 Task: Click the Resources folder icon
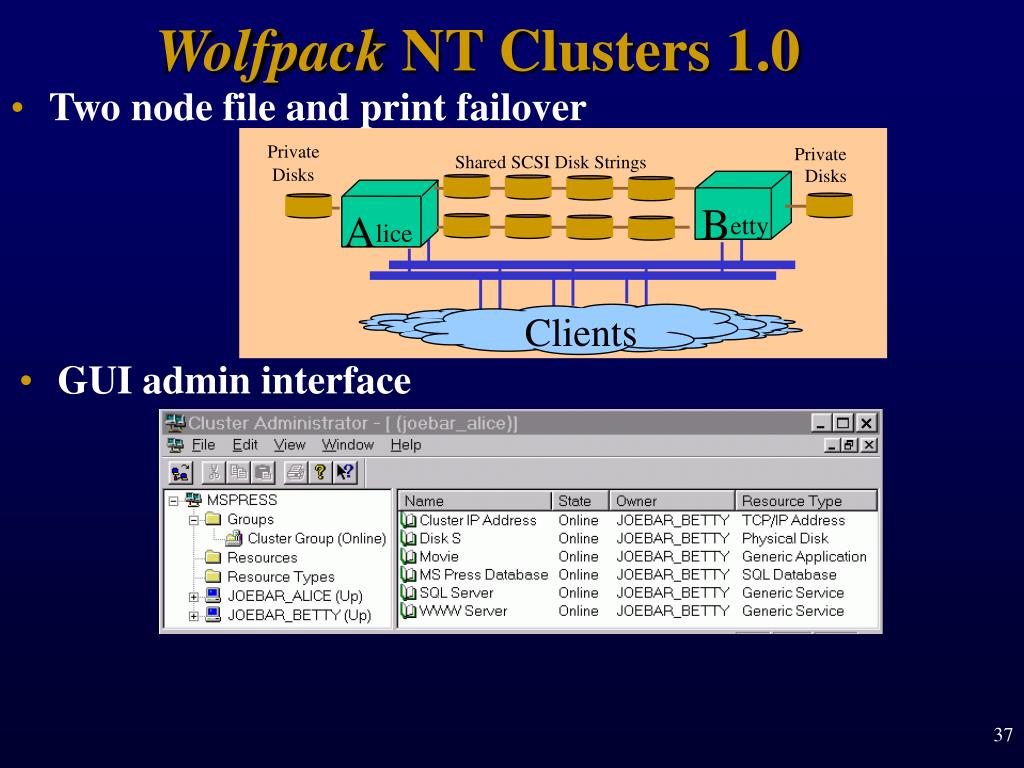click(213, 557)
